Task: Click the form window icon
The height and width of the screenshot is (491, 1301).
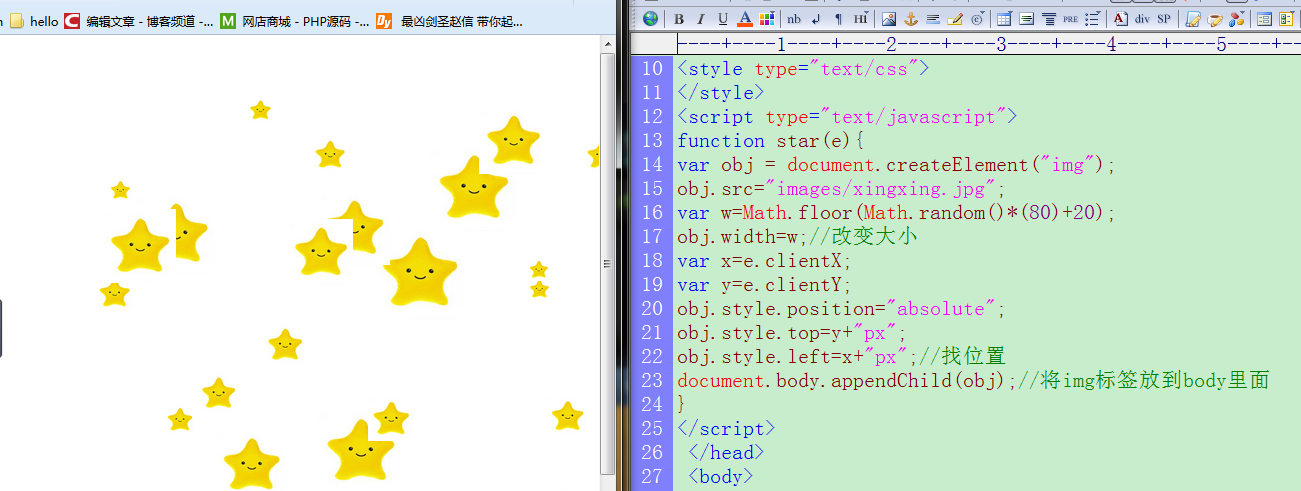Action: pos(1264,18)
